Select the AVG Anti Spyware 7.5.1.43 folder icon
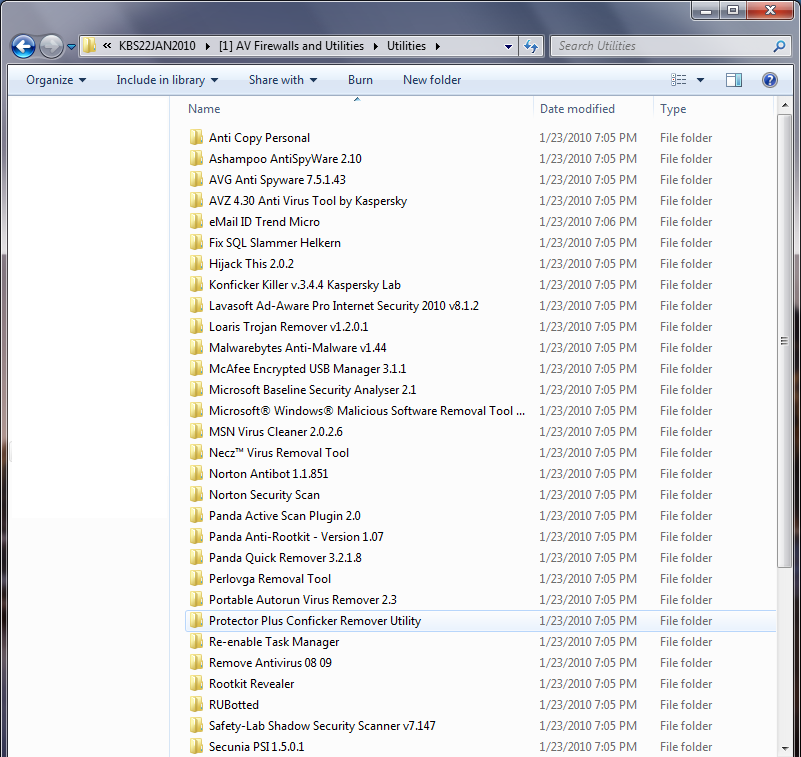The height and width of the screenshot is (757, 801). (x=196, y=179)
